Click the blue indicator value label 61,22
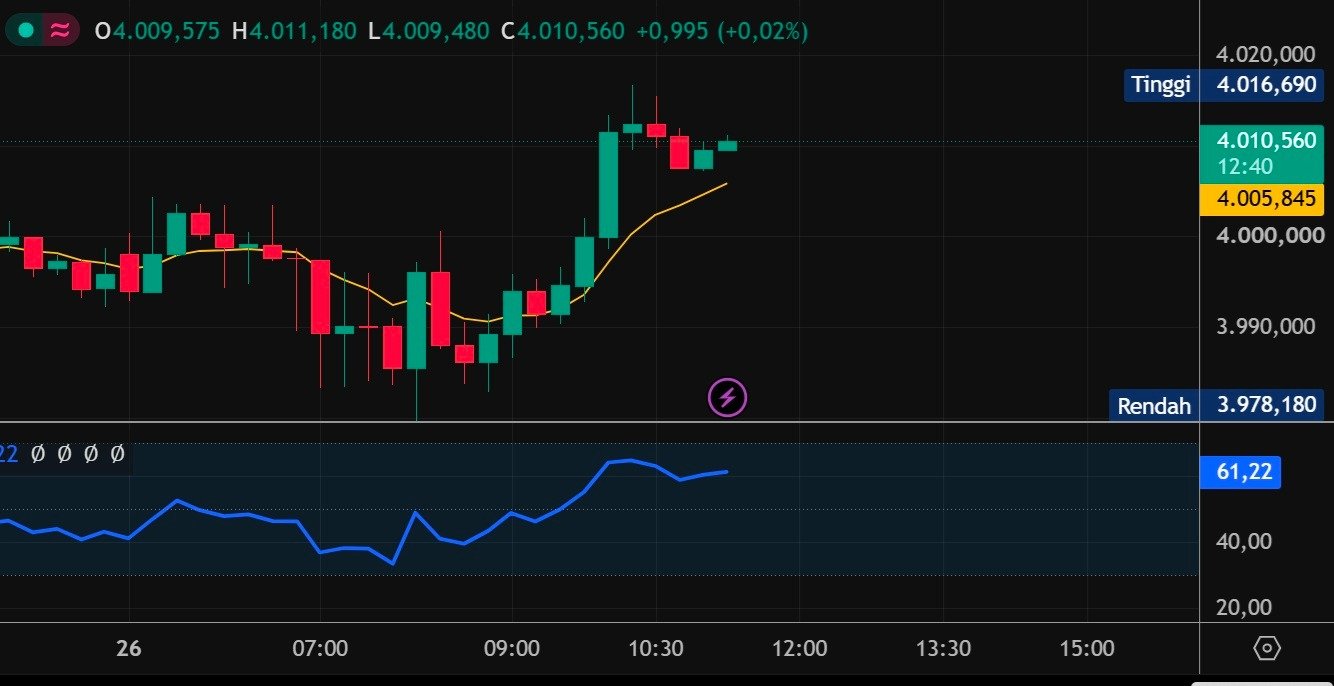 tap(1240, 472)
